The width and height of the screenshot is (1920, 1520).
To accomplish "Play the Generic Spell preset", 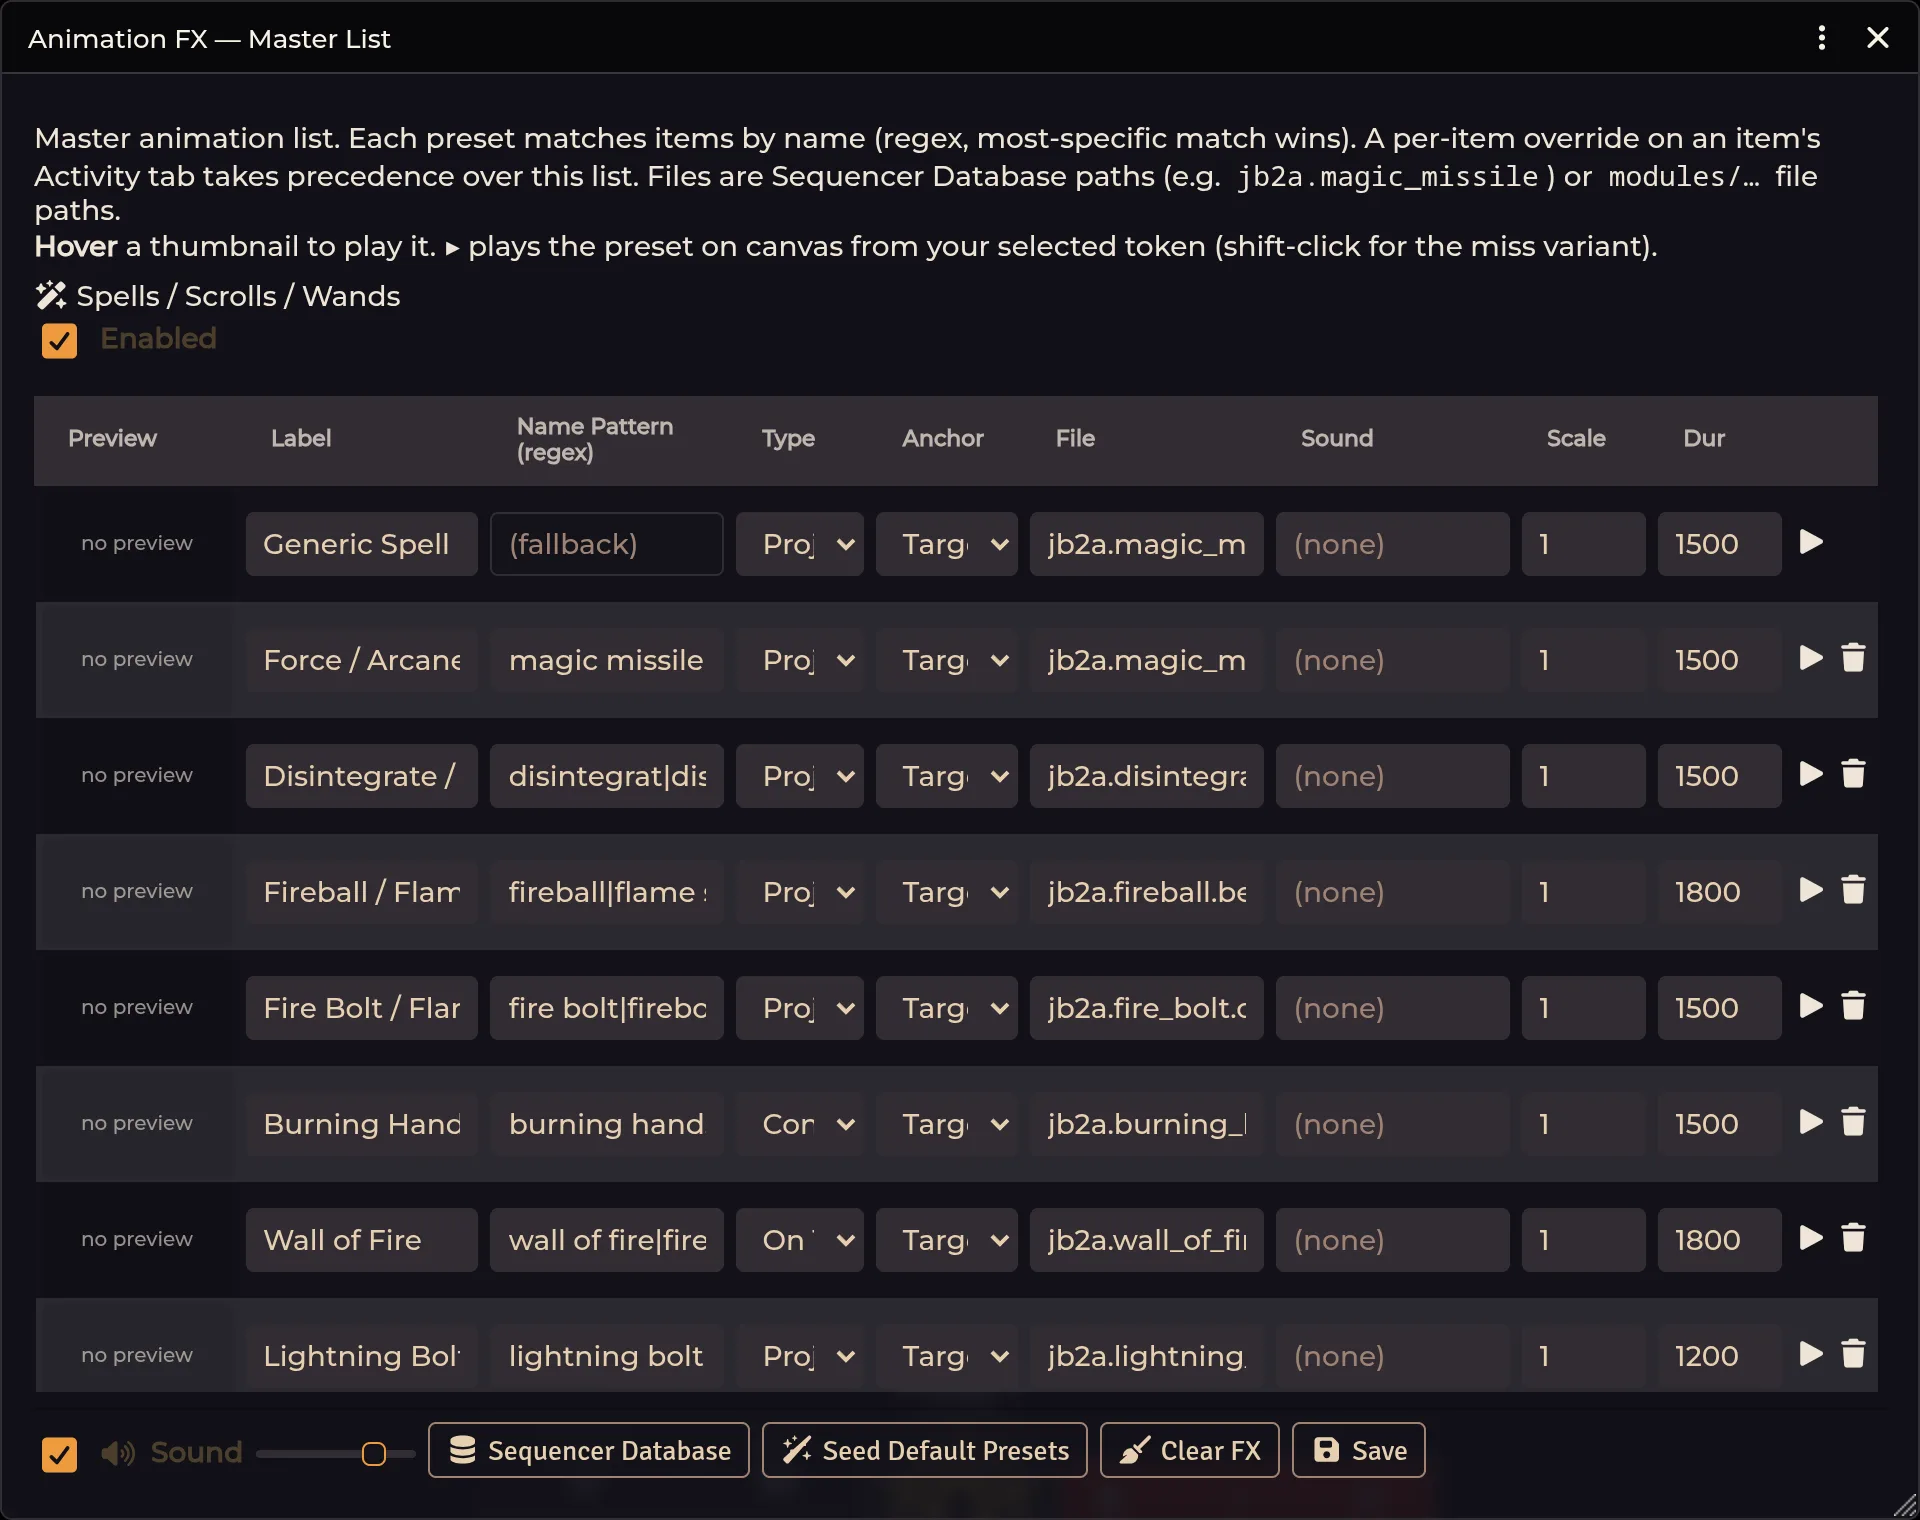I will click(1811, 543).
